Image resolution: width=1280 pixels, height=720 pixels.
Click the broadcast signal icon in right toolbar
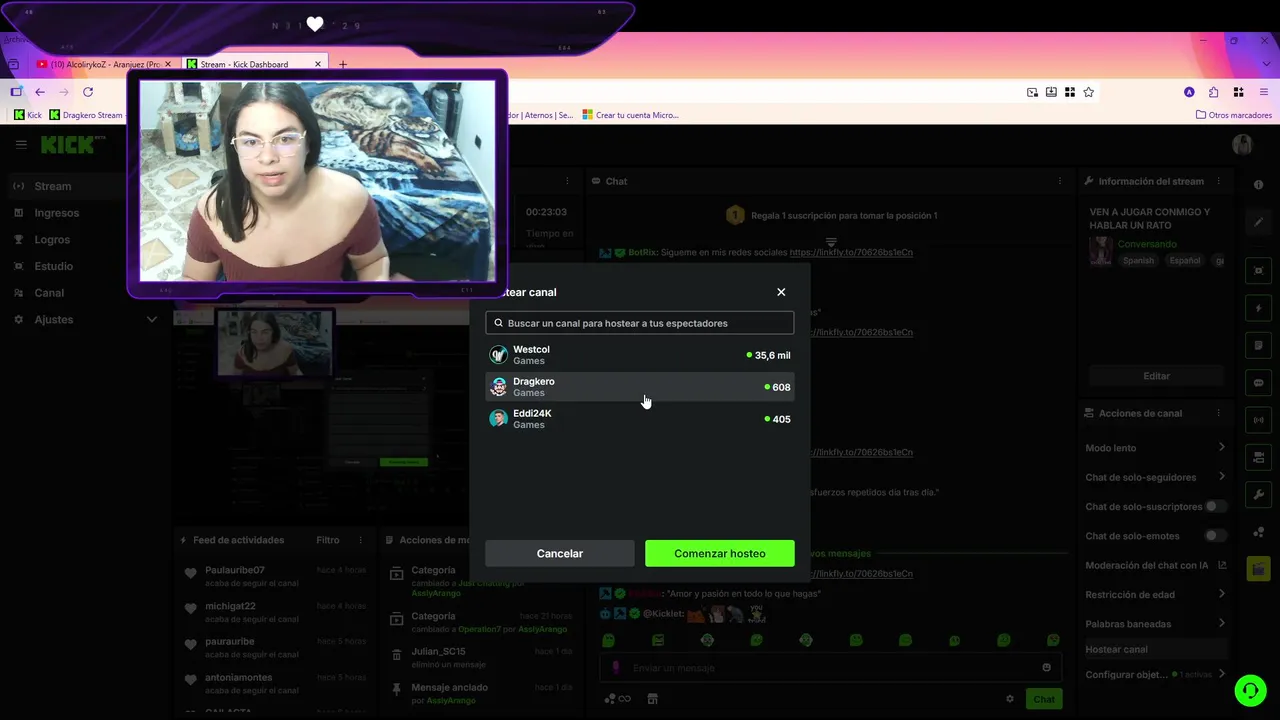tap(1259, 420)
